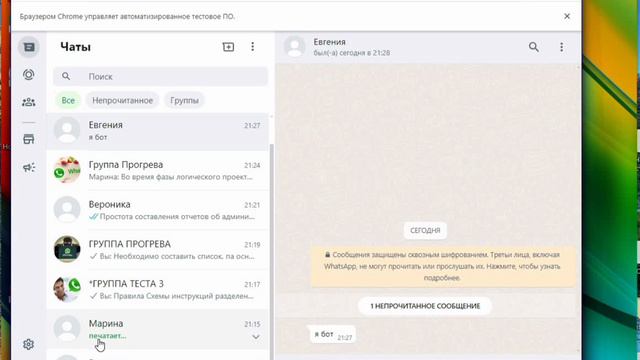Click the encryption notice banner
The width and height of the screenshot is (640, 360).
point(443,266)
